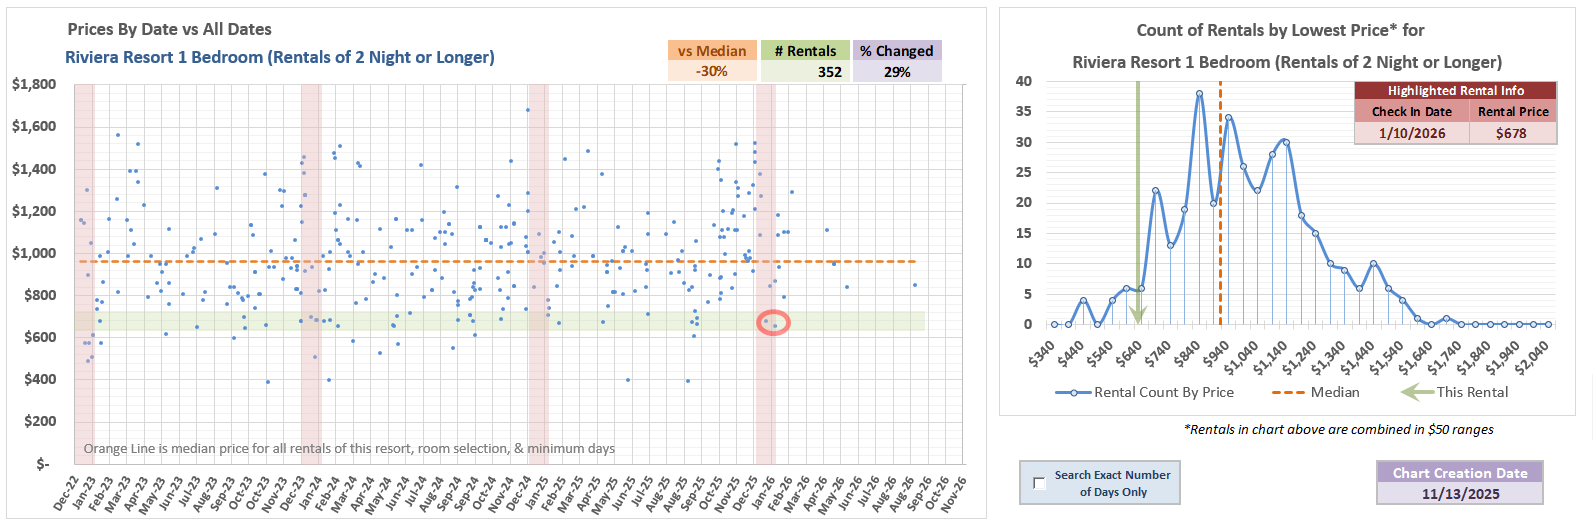Click the Prices By Date vs All Dates title

coord(169,30)
